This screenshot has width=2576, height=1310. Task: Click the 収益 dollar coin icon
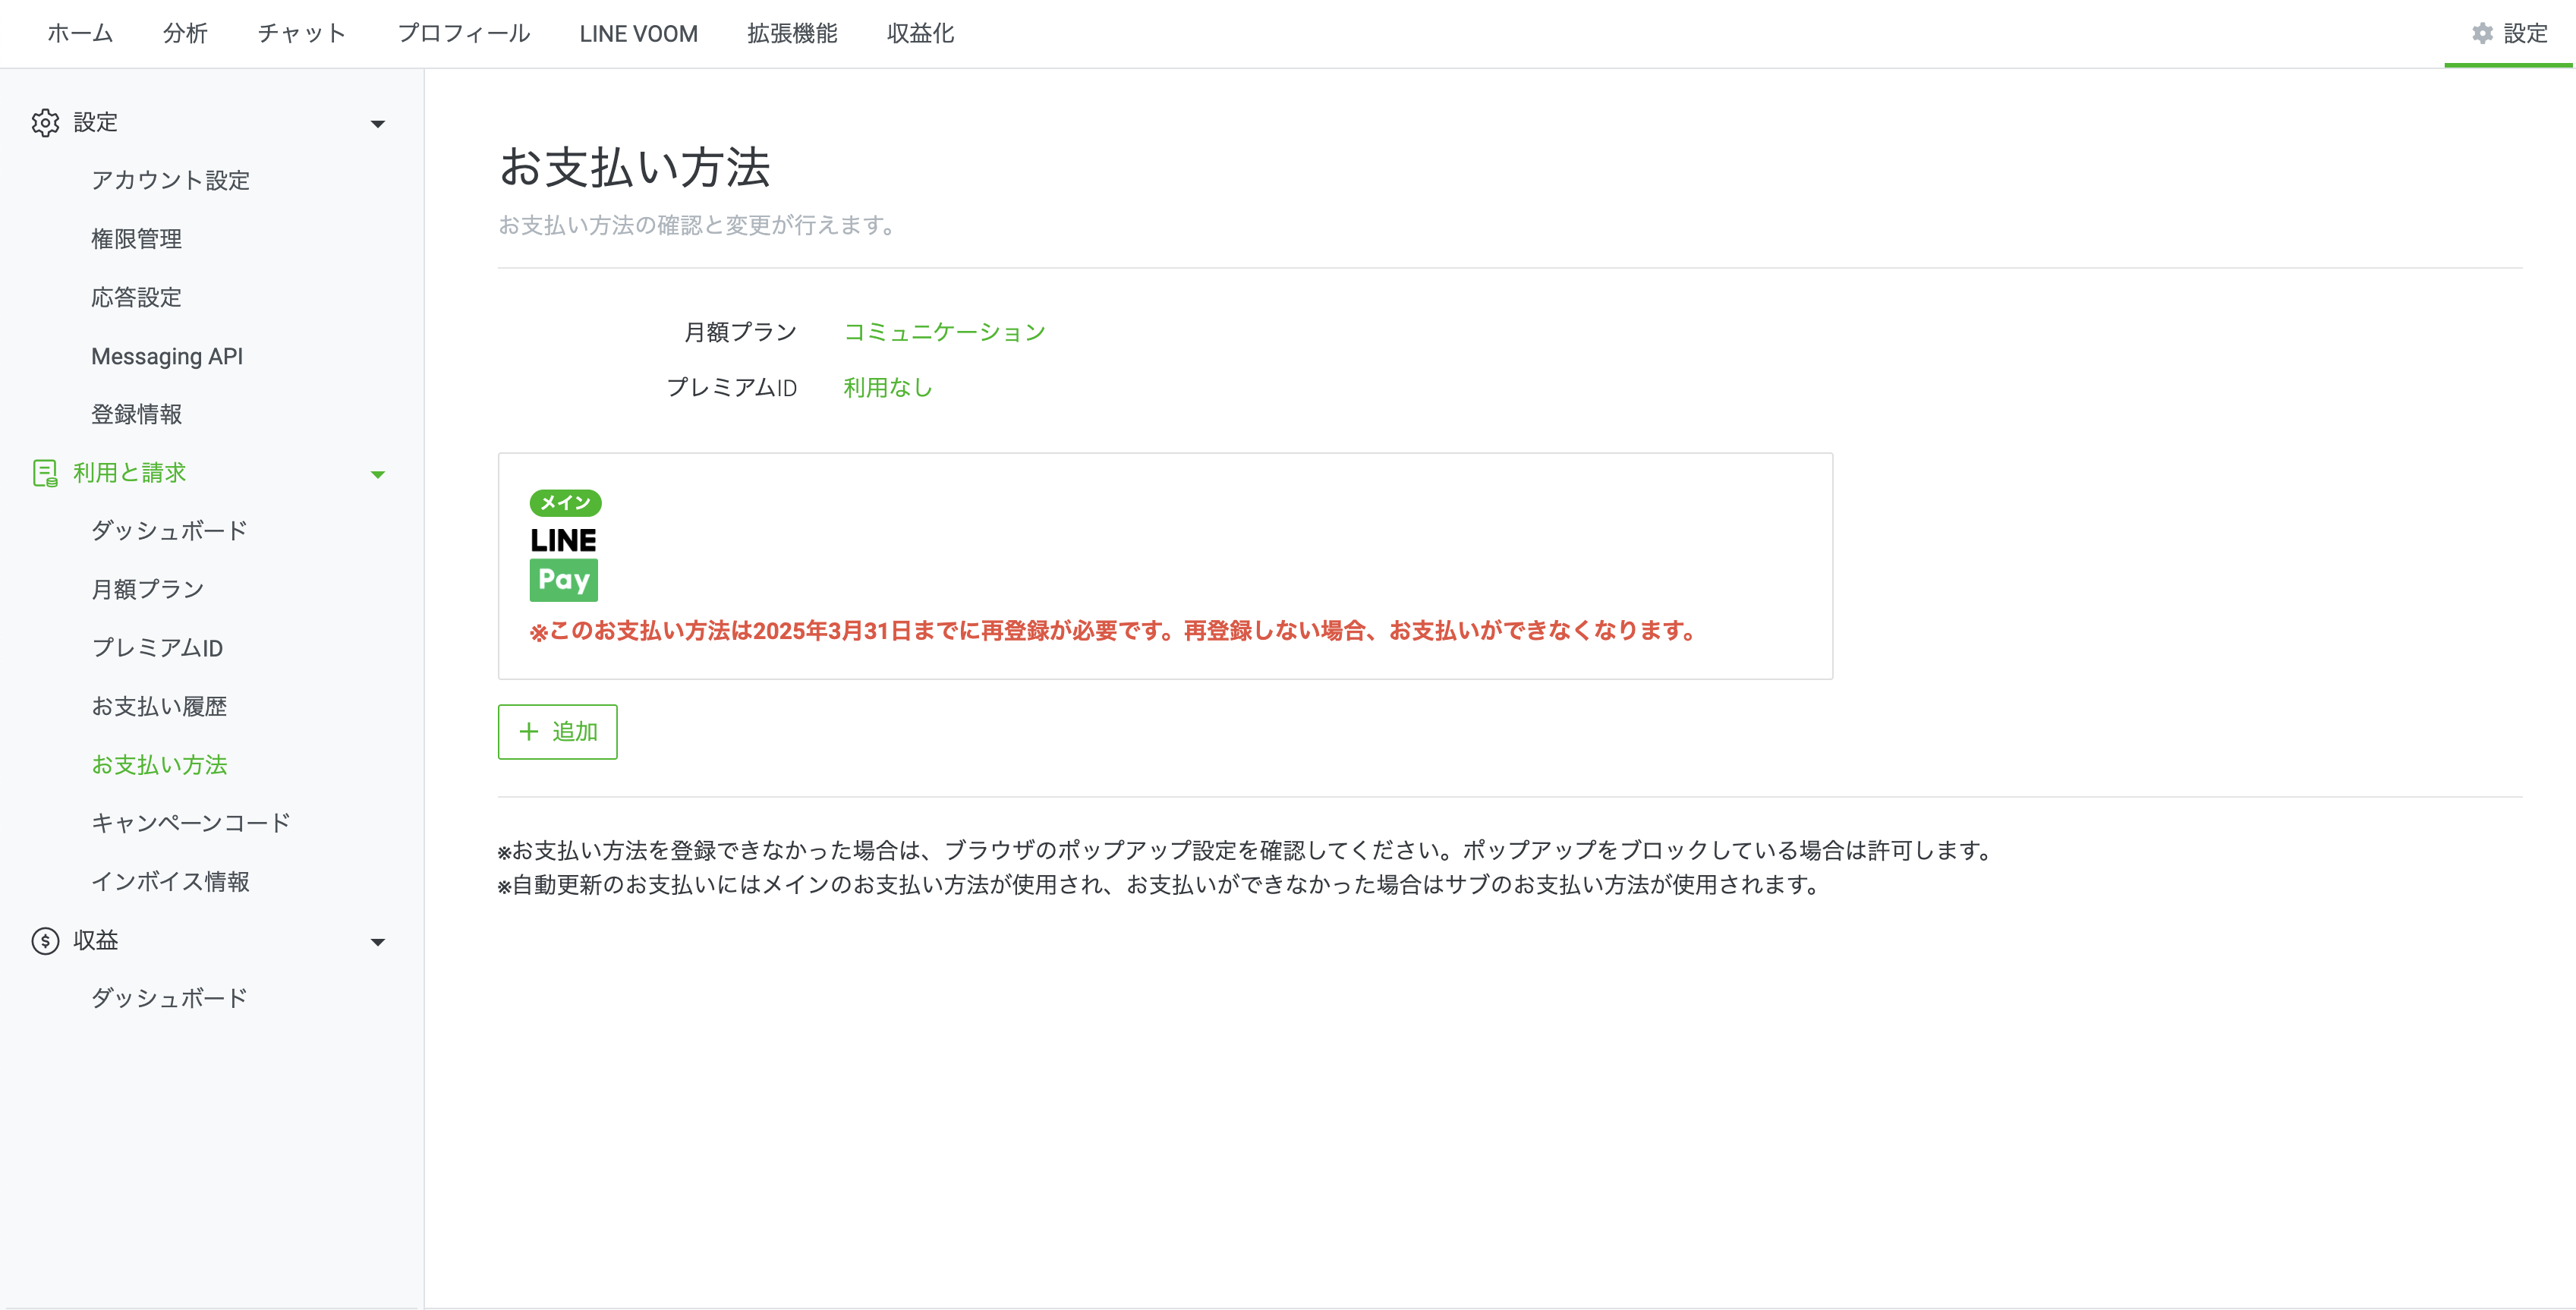[x=45, y=941]
